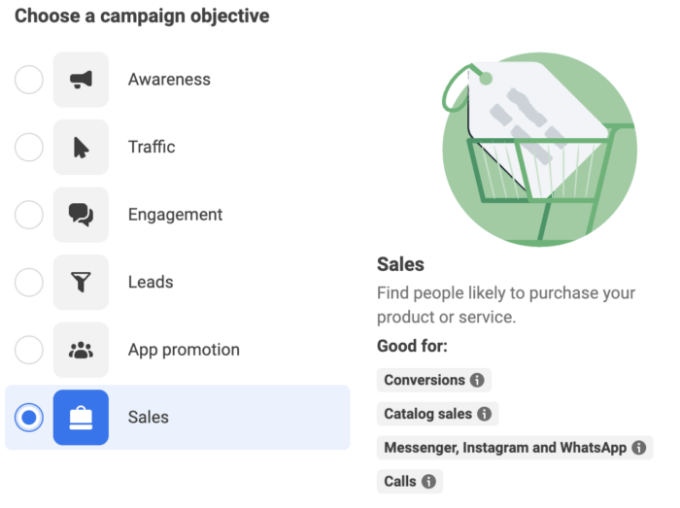680x508 pixels.
Task: Click the Traffic cursor arrow icon
Action: tap(81, 147)
